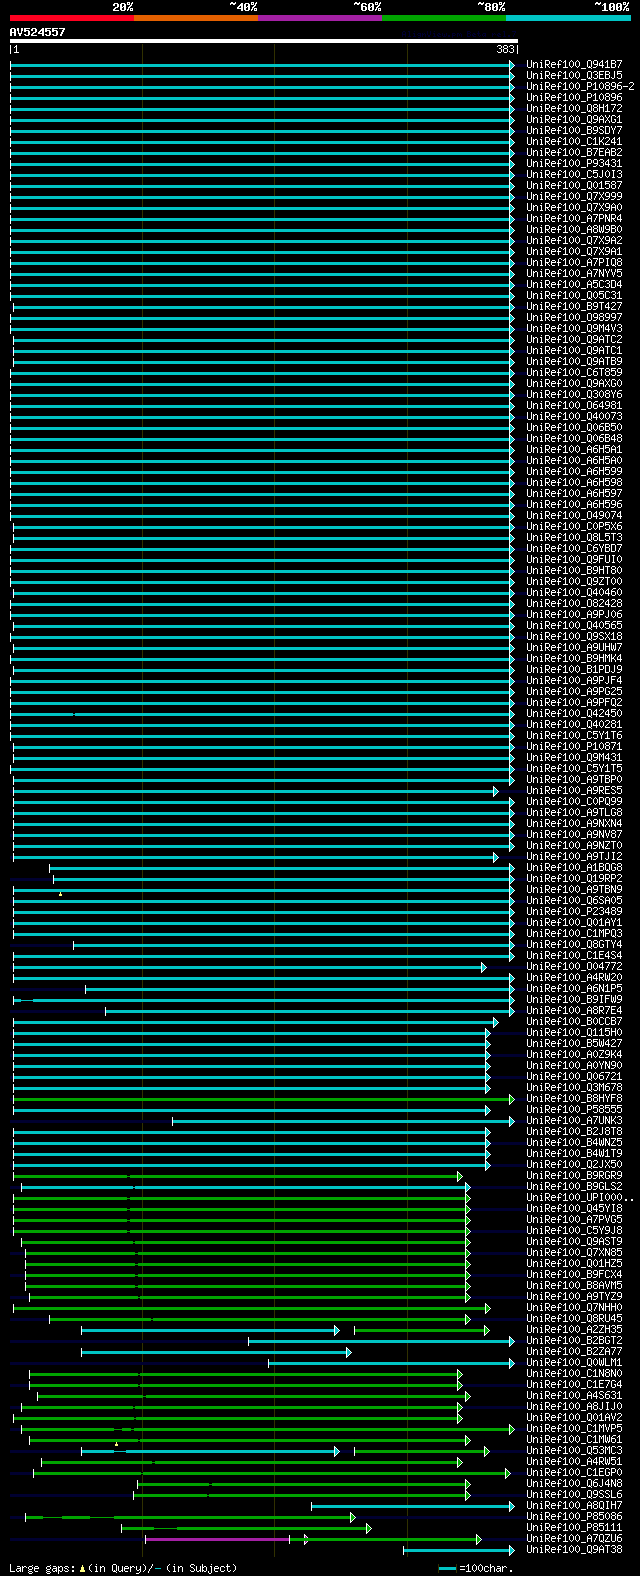
Task: Select label UniRef100_Q42450
Action: (x=574, y=713)
